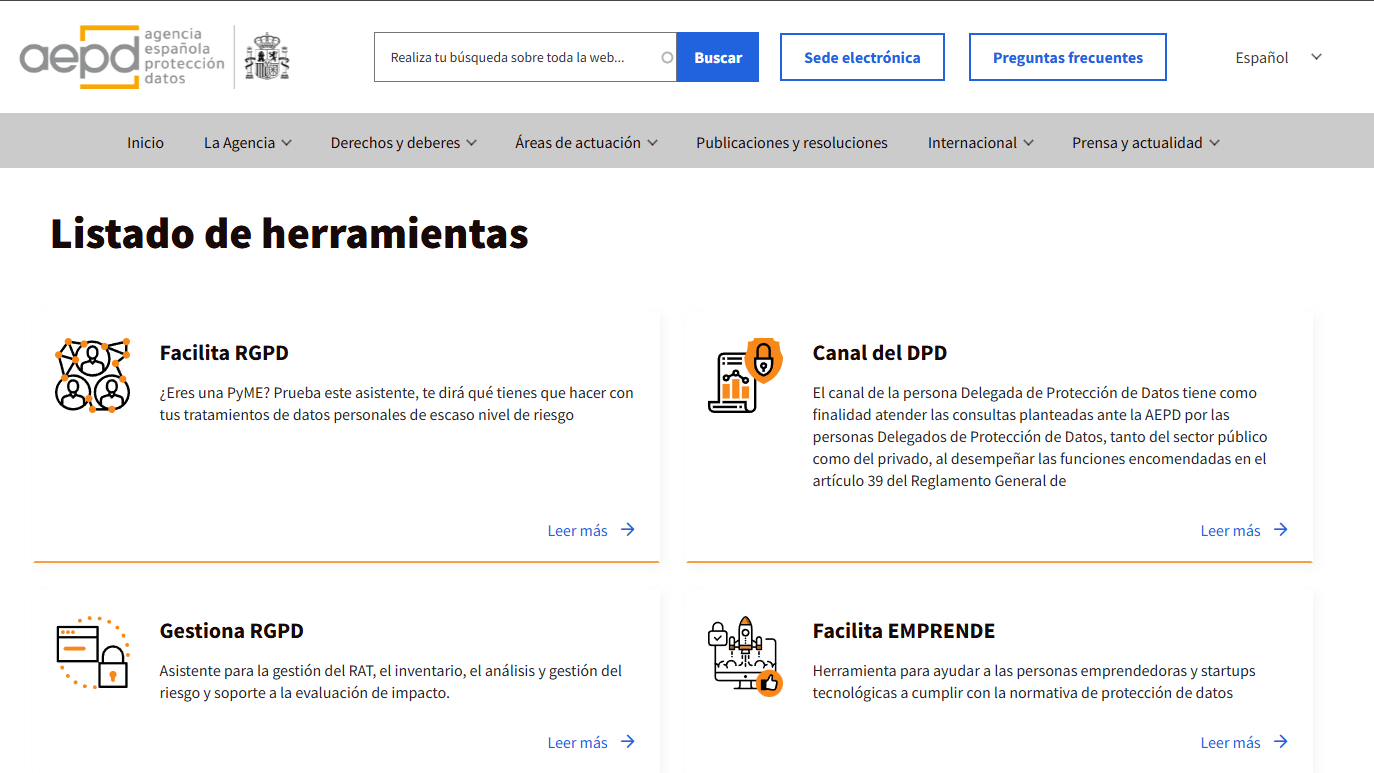Click the Canal del DPD card title
Viewport: 1374px width, 773px height.
(880, 353)
